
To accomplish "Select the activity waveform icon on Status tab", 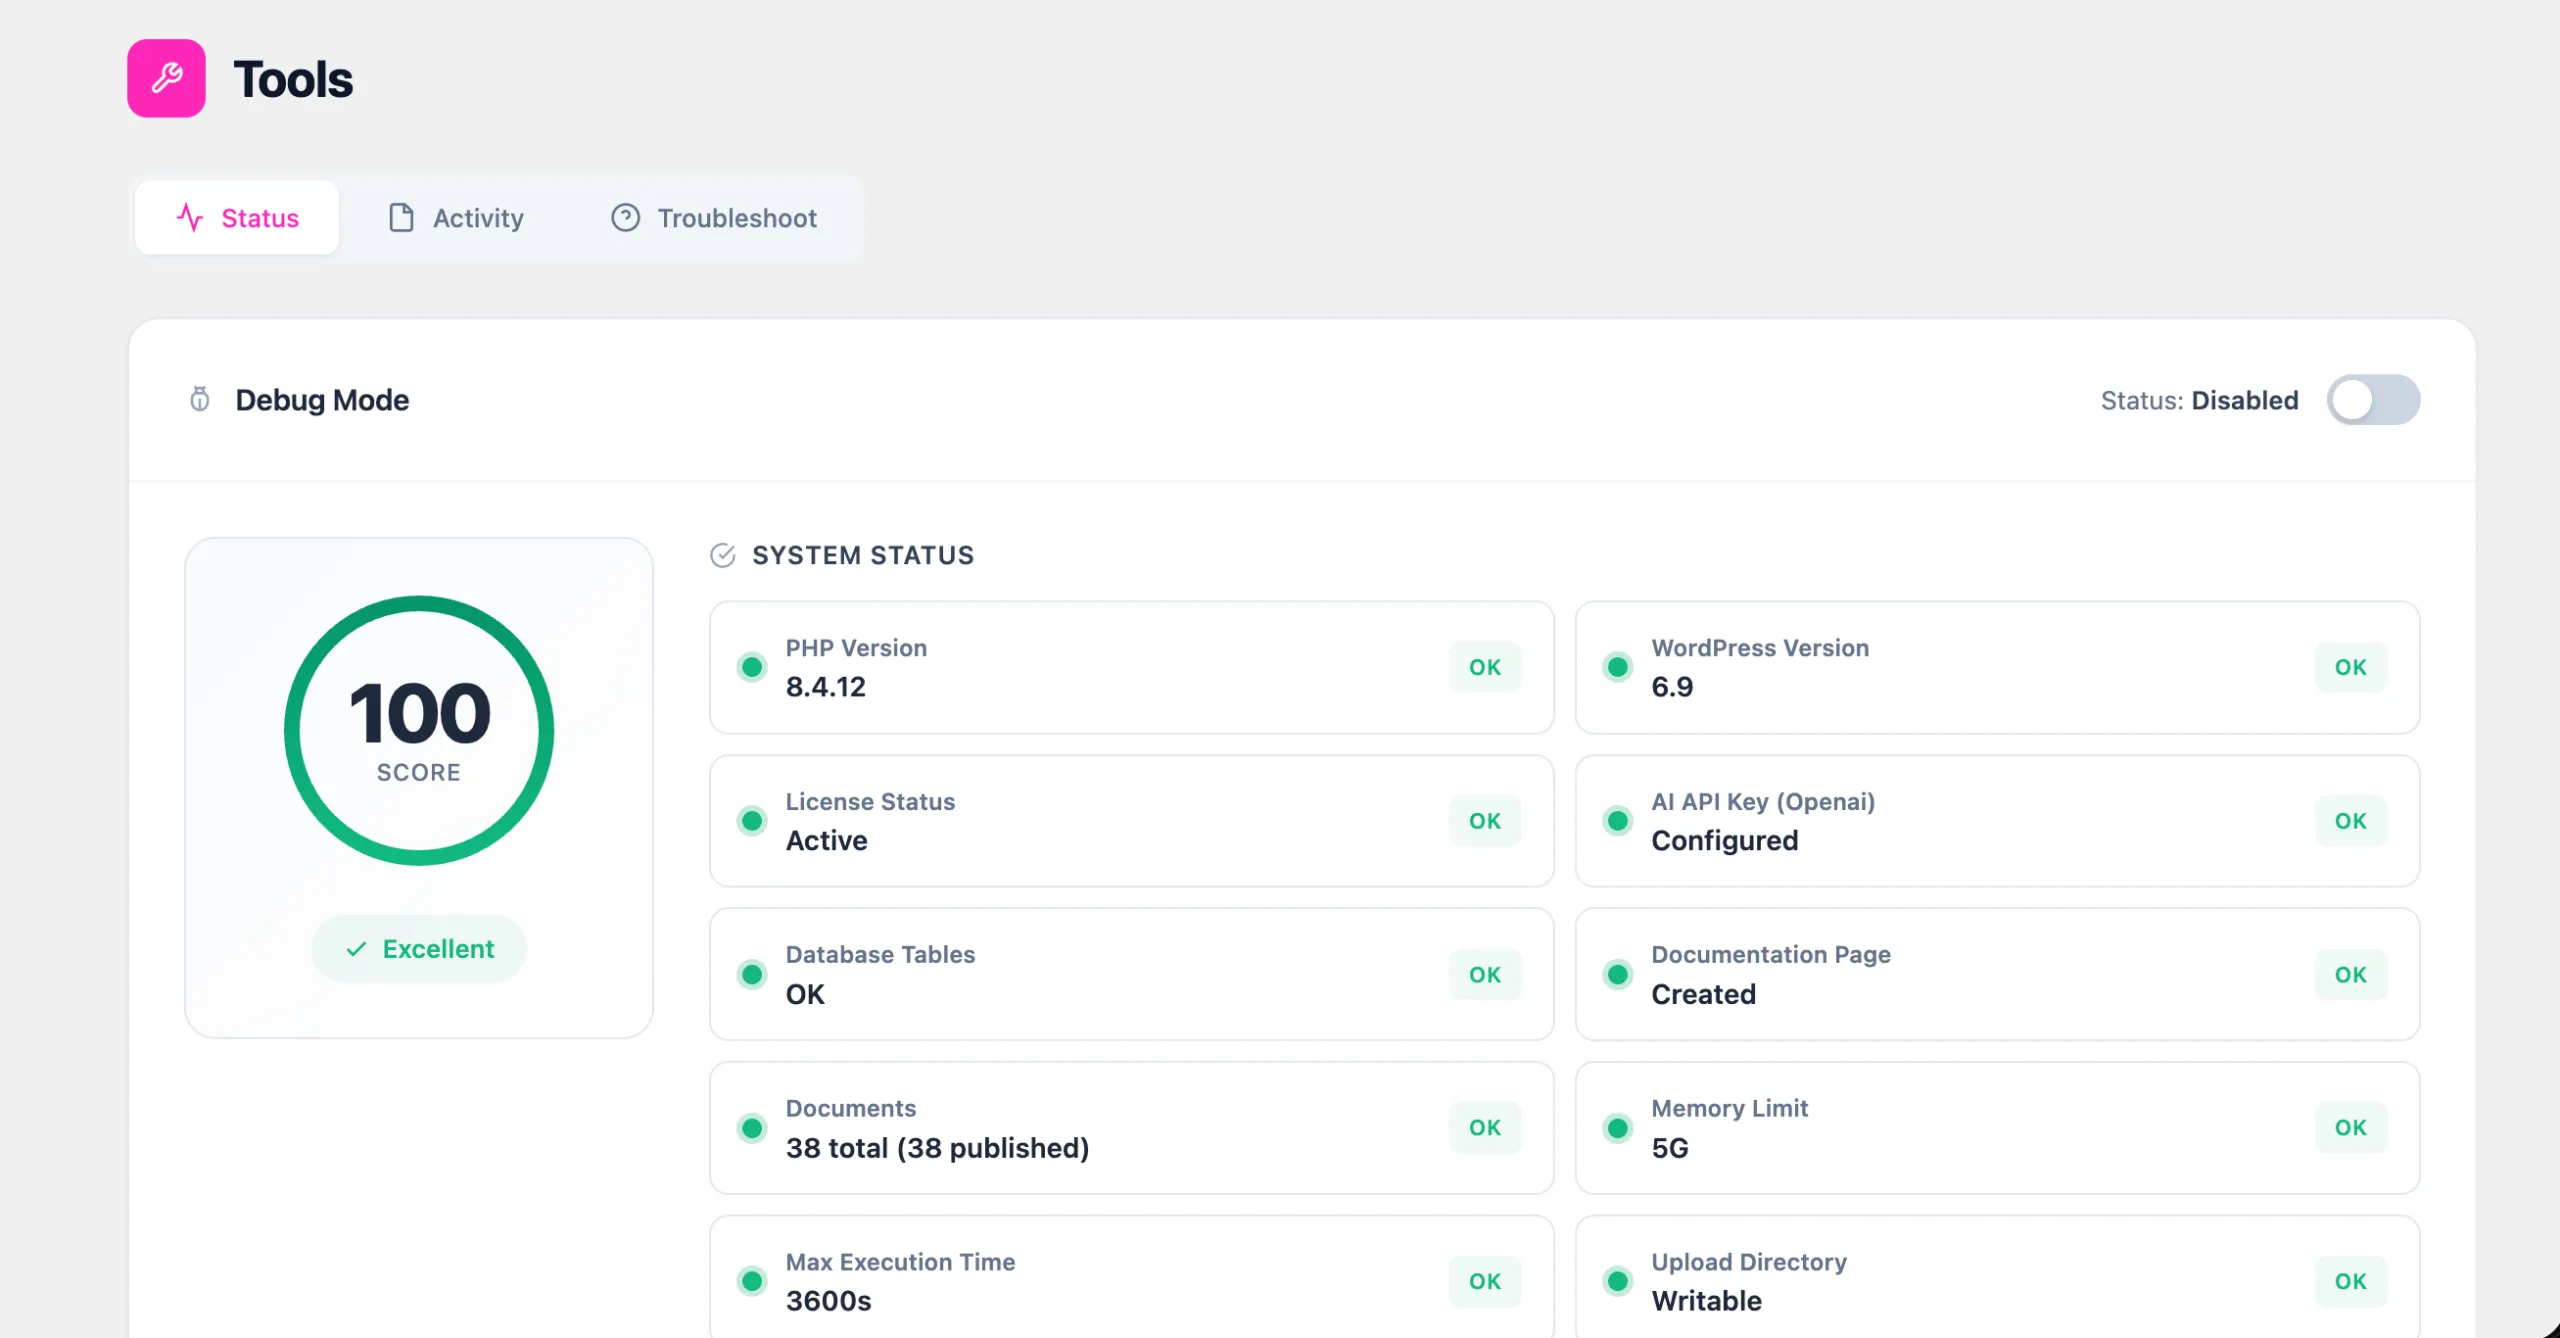I will [x=191, y=218].
